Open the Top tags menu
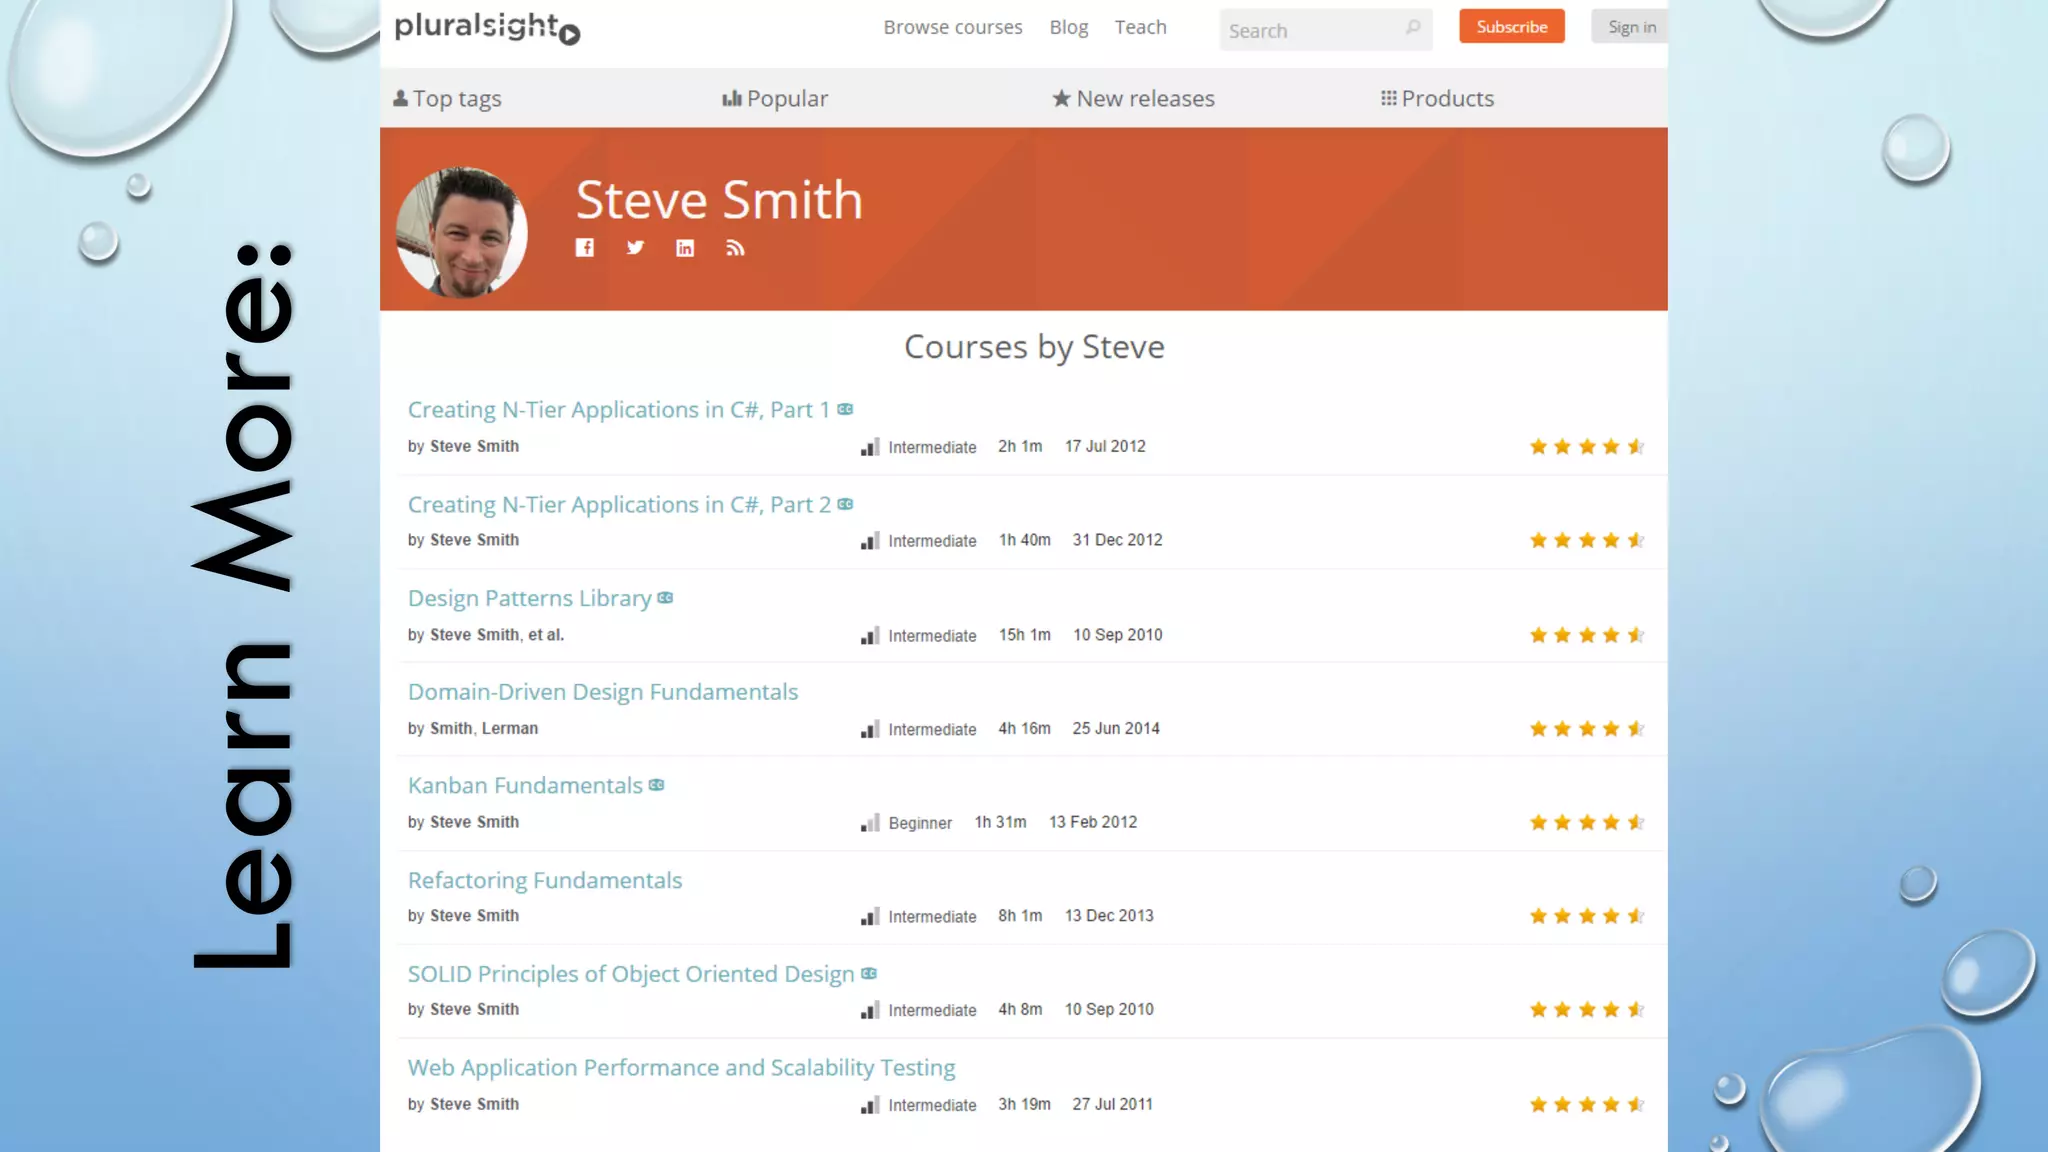2048x1152 pixels. pyautogui.click(x=448, y=98)
